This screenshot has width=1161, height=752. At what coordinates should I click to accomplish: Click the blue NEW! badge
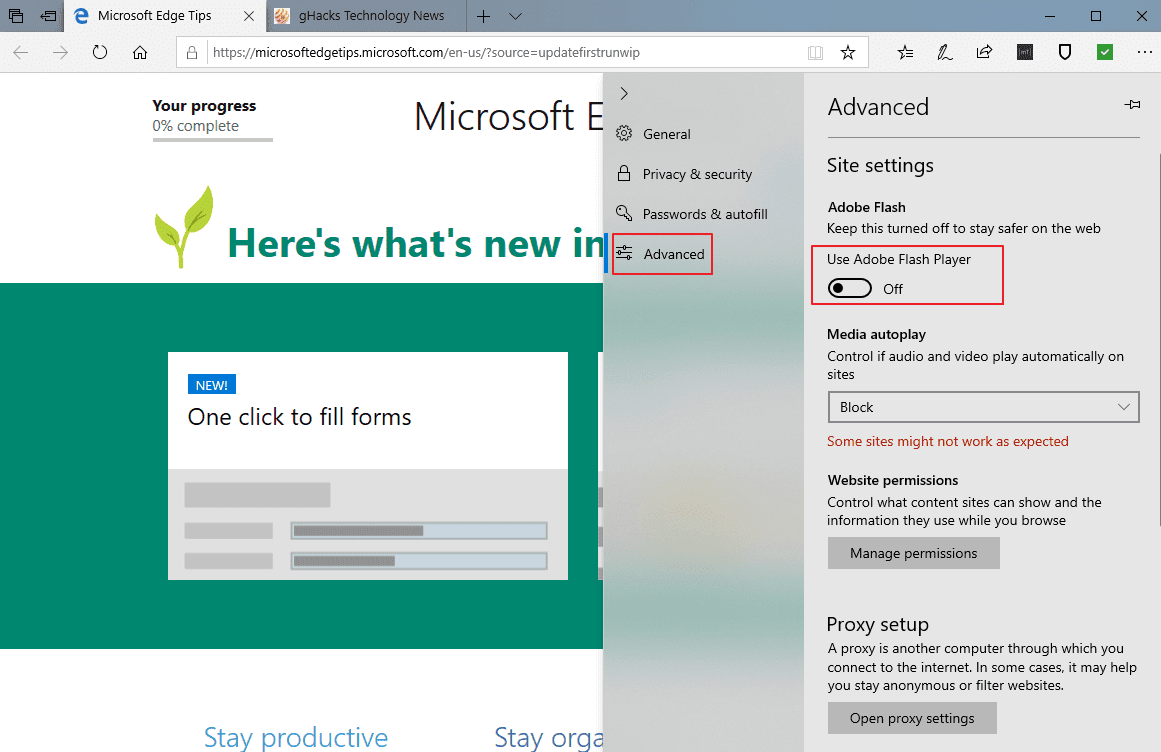click(x=212, y=385)
